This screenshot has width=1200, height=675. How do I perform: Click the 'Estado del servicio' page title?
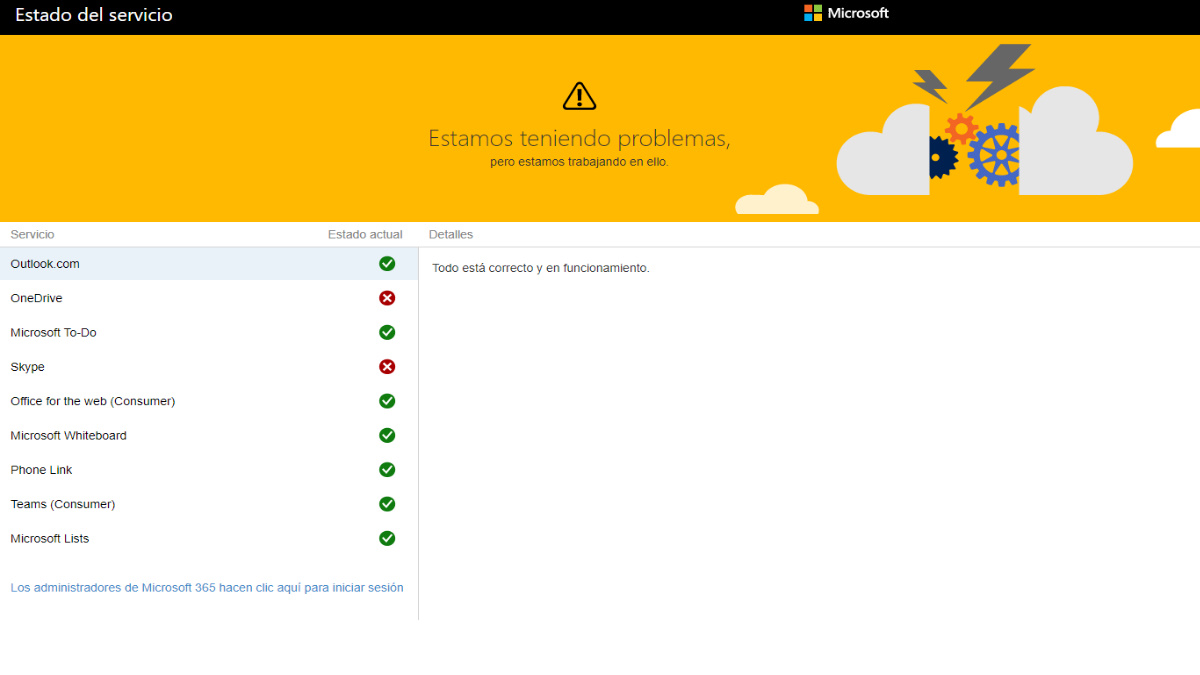click(x=93, y=15)
